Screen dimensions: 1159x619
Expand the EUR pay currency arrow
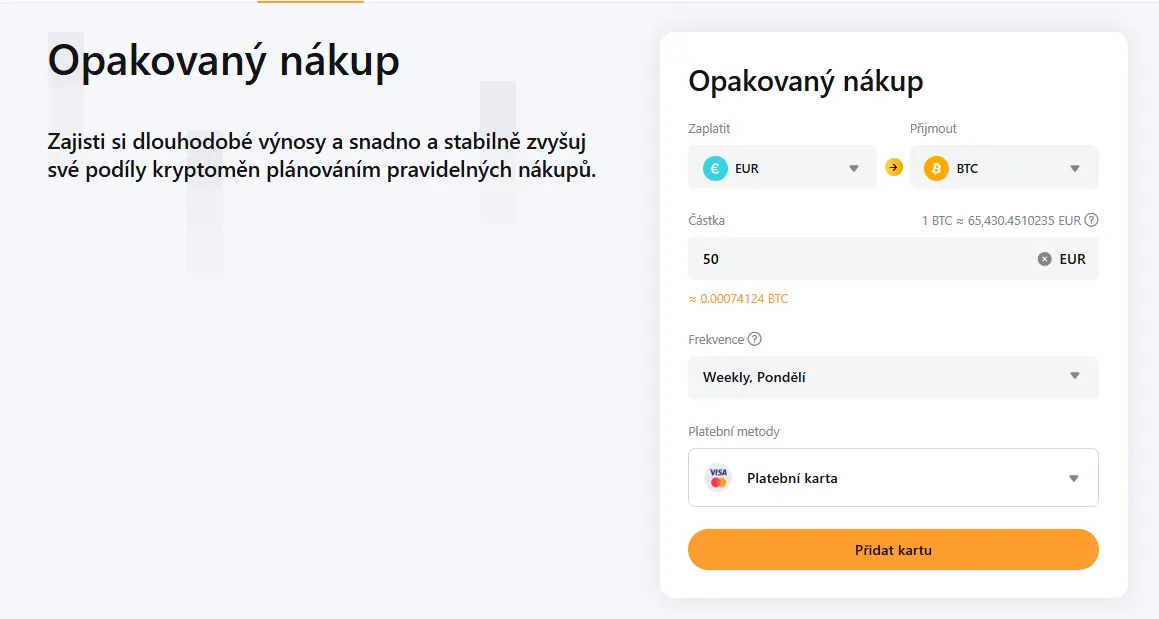(x=854, y=168)
